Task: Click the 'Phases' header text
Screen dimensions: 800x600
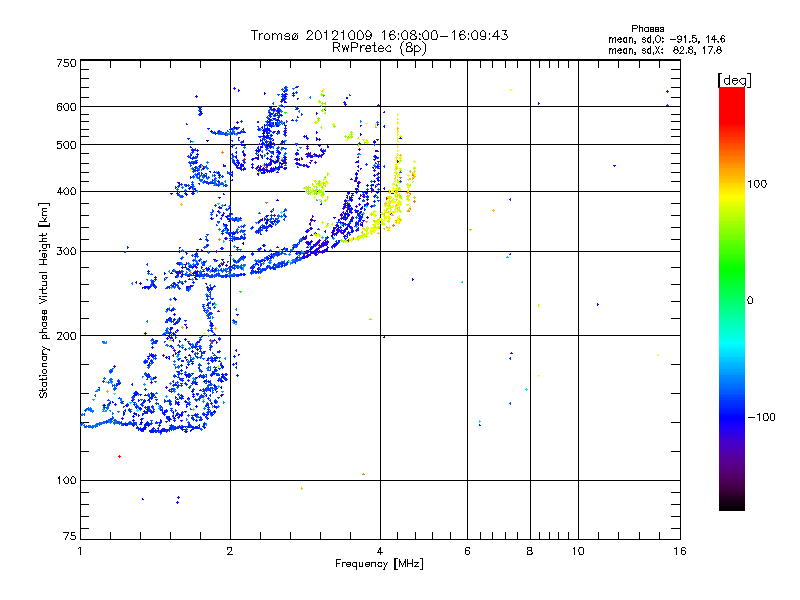Action: 647,29
